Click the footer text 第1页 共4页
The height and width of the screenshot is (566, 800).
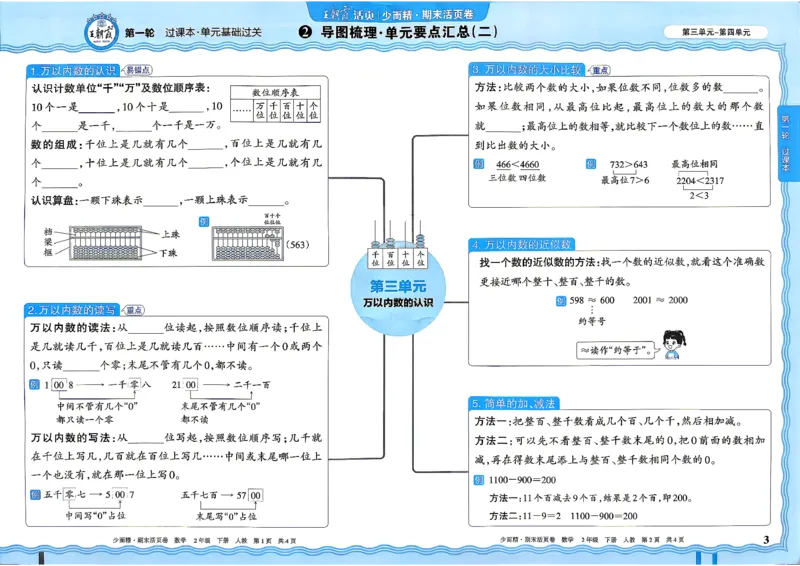274,540
